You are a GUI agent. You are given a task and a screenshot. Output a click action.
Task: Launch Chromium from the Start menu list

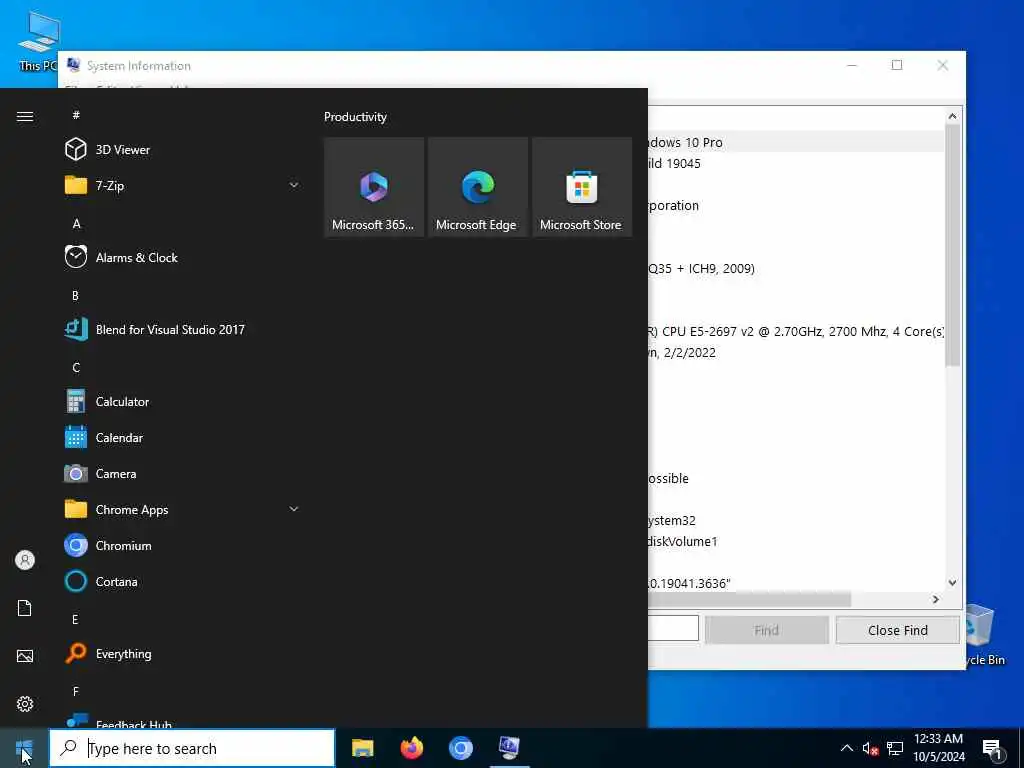(182, 545)
